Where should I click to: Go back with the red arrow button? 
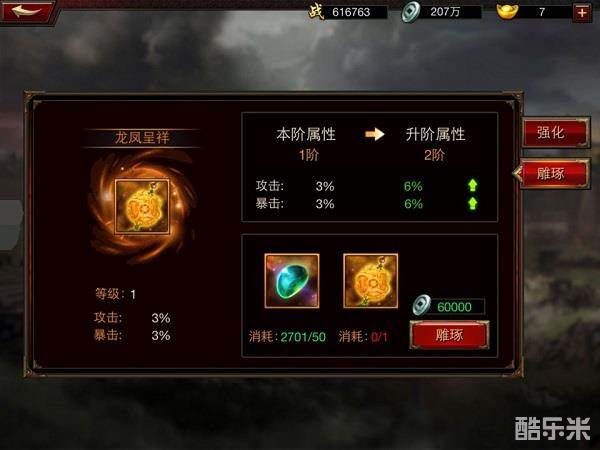27,11
